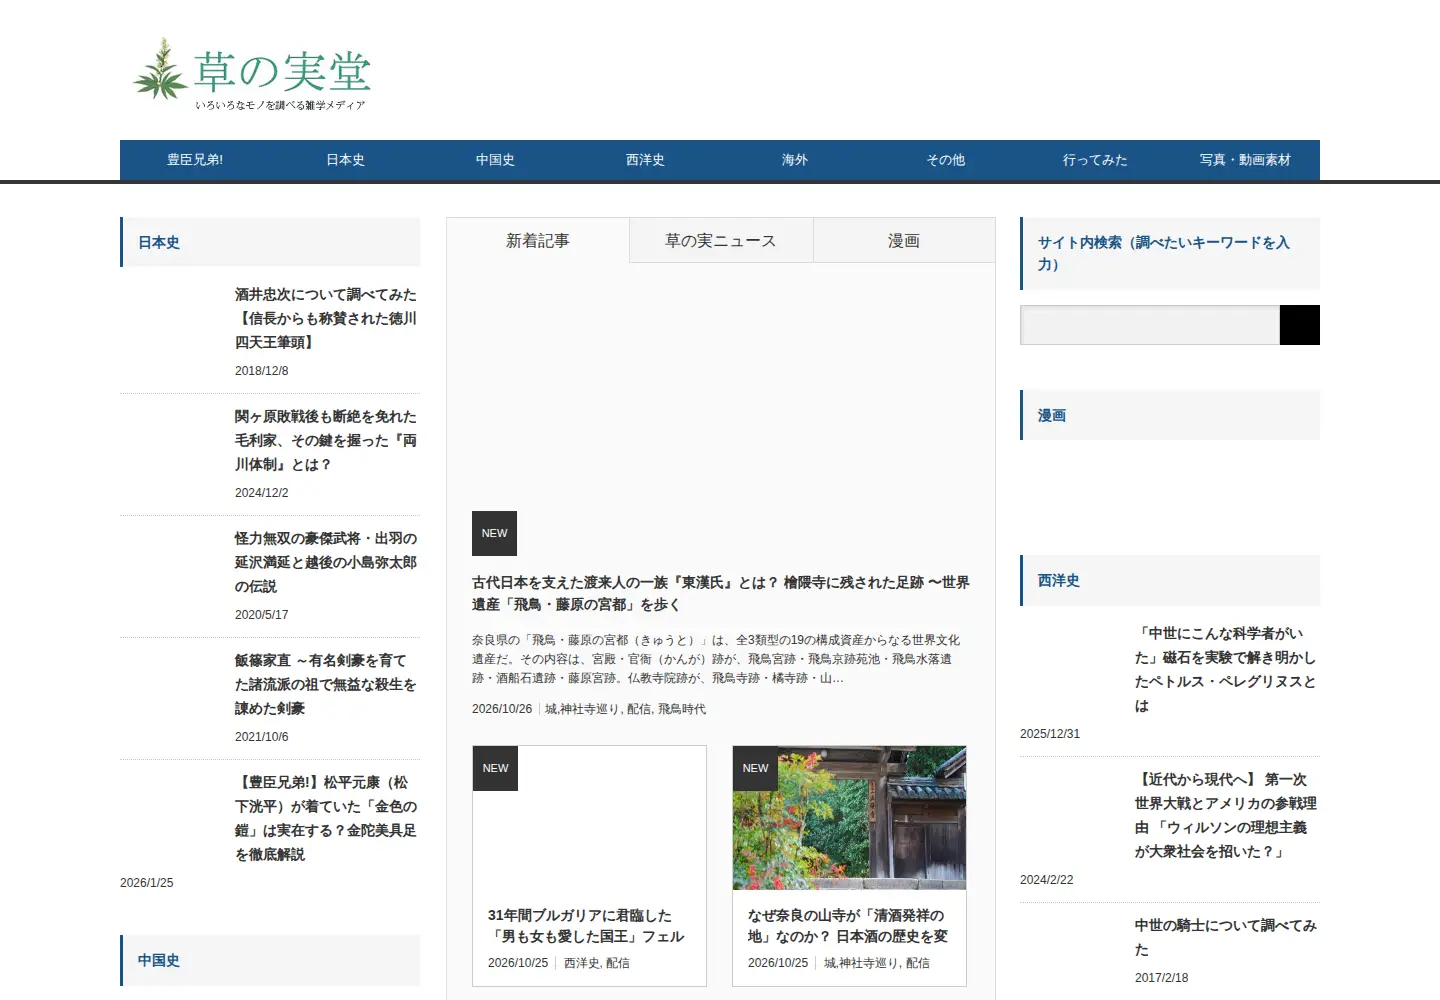Open the 中国史 navigation menu
The width and height of the screenshot is (1440, 1000).
(x=495, y=160)
